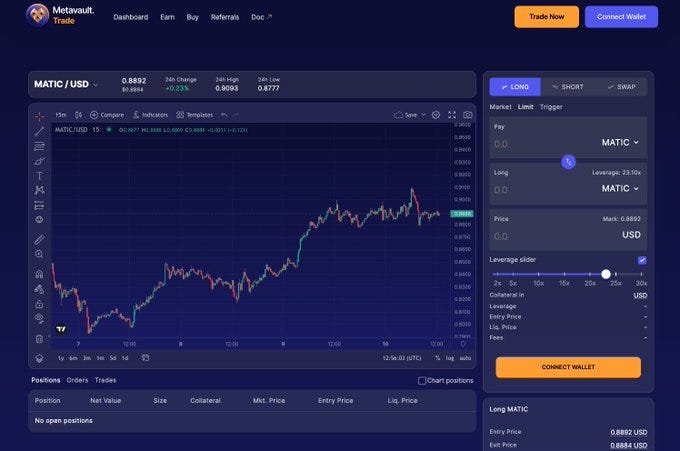Screen dimensions: 680x451
Task: Activate the zoom in tool
Action: pyautogui.click(x=39, y=254)
